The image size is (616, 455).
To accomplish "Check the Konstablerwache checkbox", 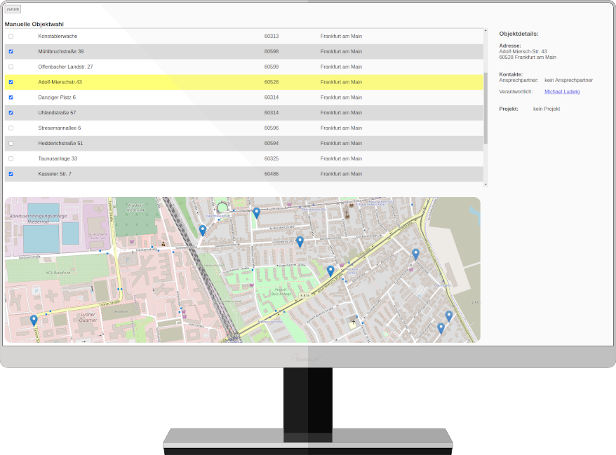I will pyautogui.click(x=11, y=36).
